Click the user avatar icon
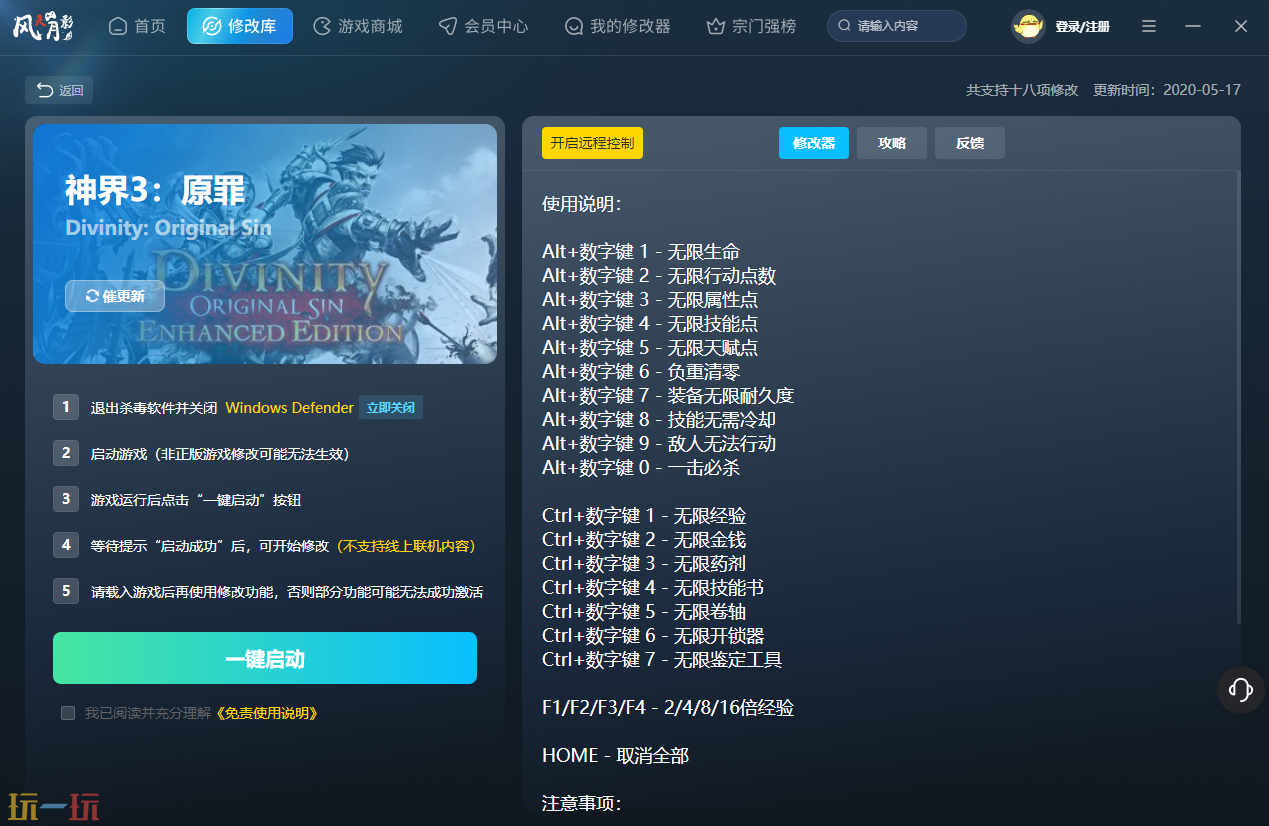 pyautogui.click(x=1028, y=26)
